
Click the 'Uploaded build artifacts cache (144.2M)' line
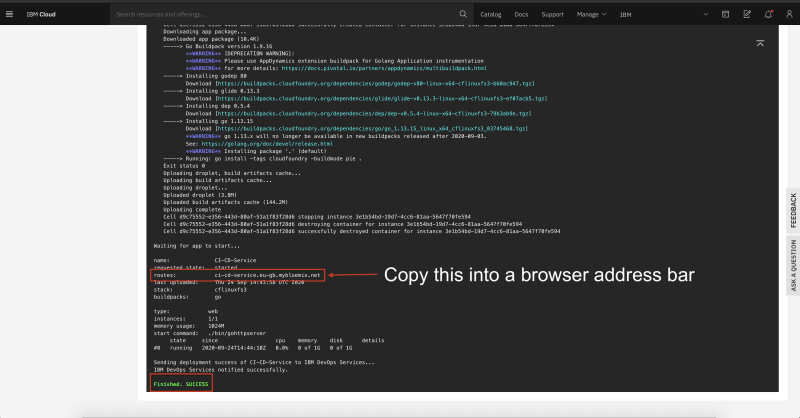(226, 202)
